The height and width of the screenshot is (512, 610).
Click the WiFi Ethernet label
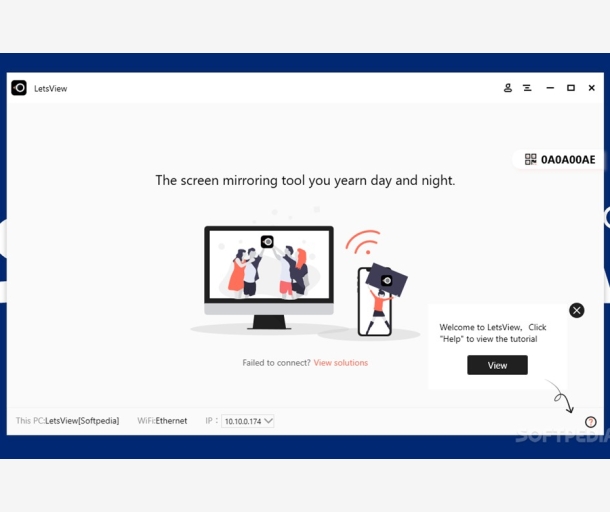(162, 421)
